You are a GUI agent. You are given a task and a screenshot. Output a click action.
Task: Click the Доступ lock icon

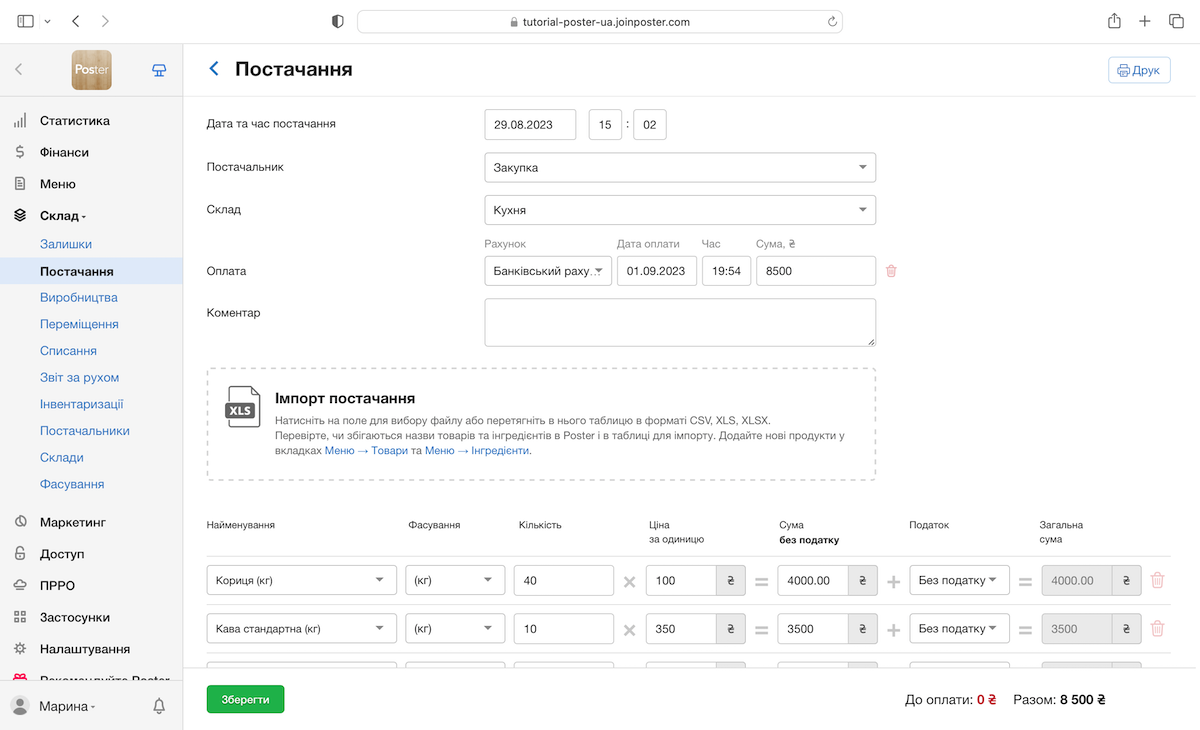tap(20, 553)
